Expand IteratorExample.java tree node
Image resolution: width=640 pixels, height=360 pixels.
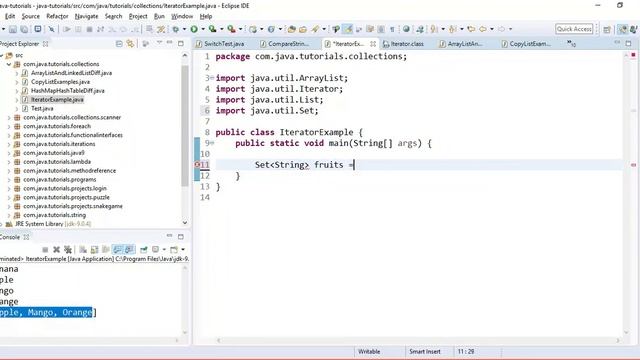[17, 100]
